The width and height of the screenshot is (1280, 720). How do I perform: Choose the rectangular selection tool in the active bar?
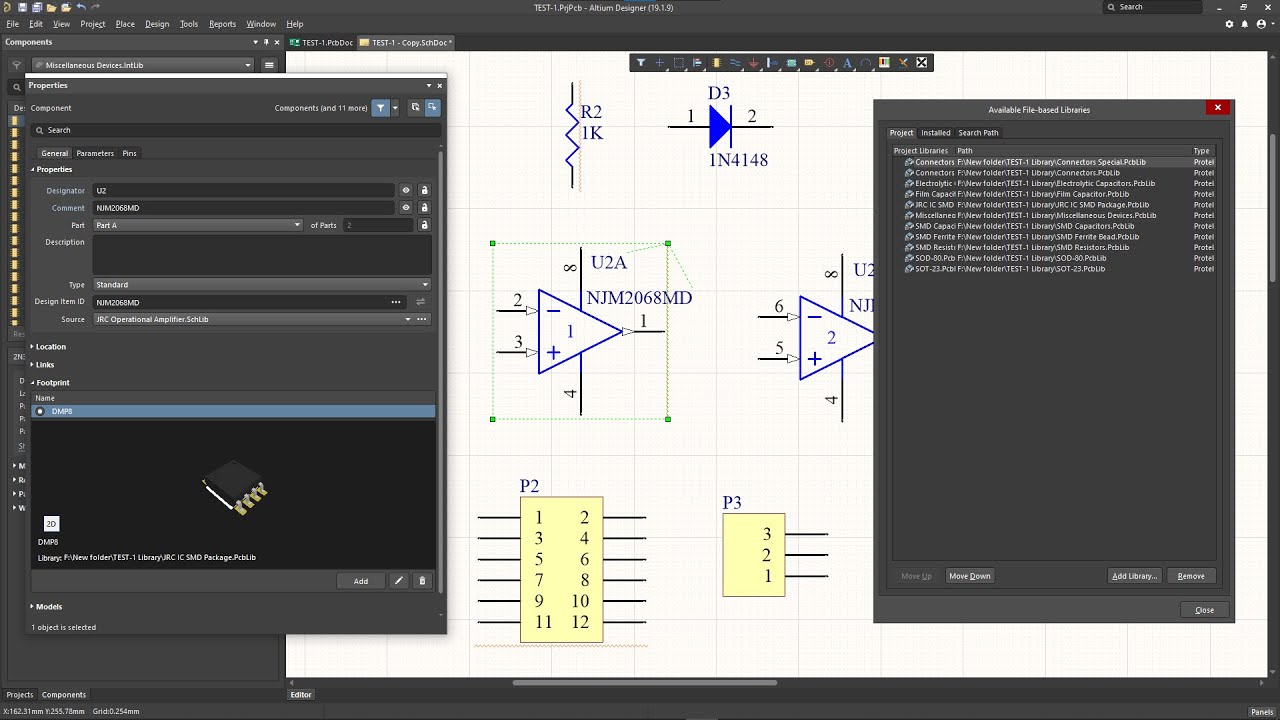coord(678,62)
